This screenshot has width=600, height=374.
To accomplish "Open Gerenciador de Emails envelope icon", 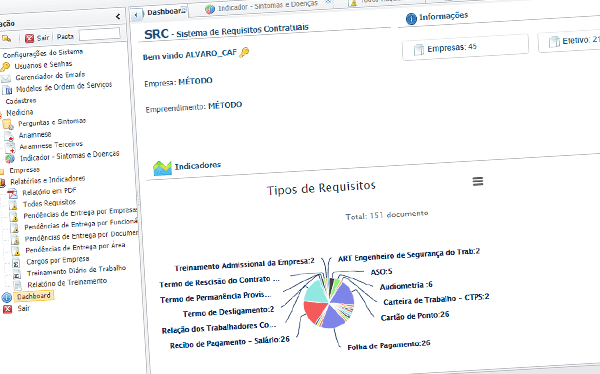I will tap(6, 79).
